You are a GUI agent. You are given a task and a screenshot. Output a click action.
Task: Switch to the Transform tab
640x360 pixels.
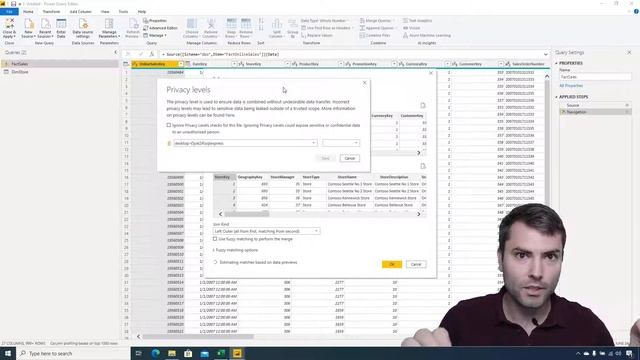click(51, 11)
